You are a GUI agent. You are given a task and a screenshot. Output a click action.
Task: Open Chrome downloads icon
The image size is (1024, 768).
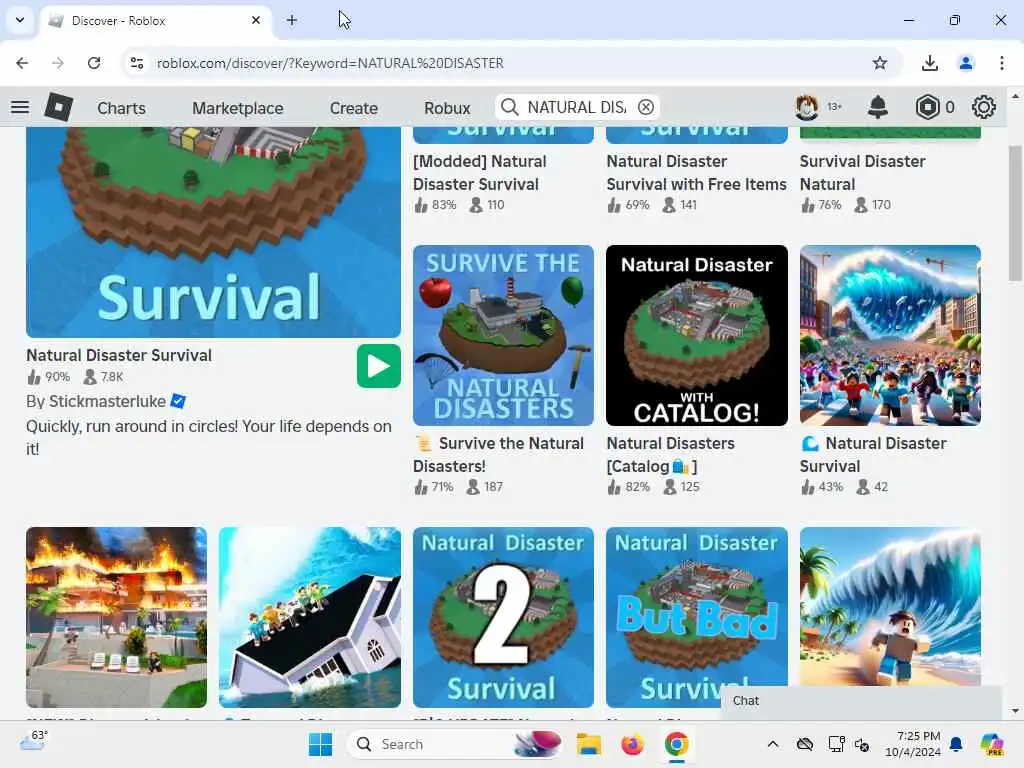click(x=929, y=63)
